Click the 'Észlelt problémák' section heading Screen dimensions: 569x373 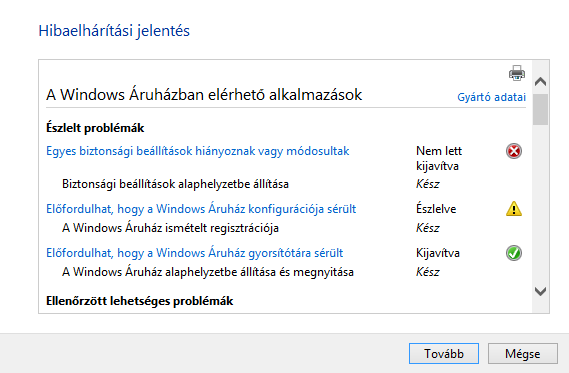click(95, 128)
